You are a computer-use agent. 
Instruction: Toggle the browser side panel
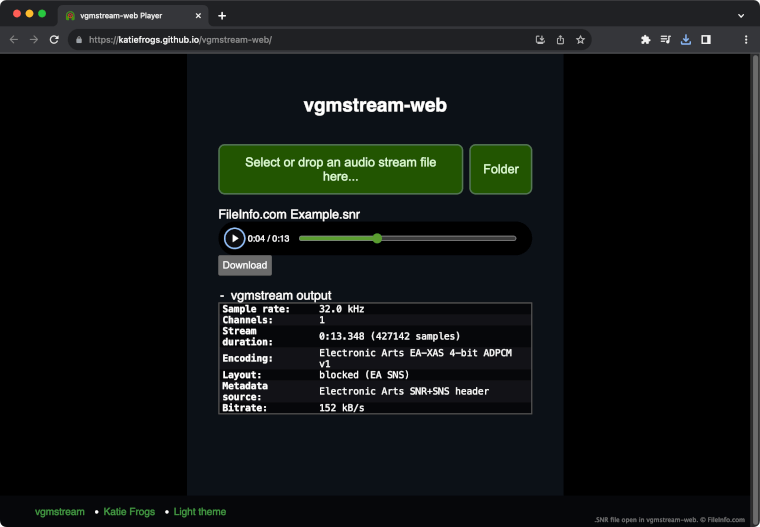[x=706, y=40]
